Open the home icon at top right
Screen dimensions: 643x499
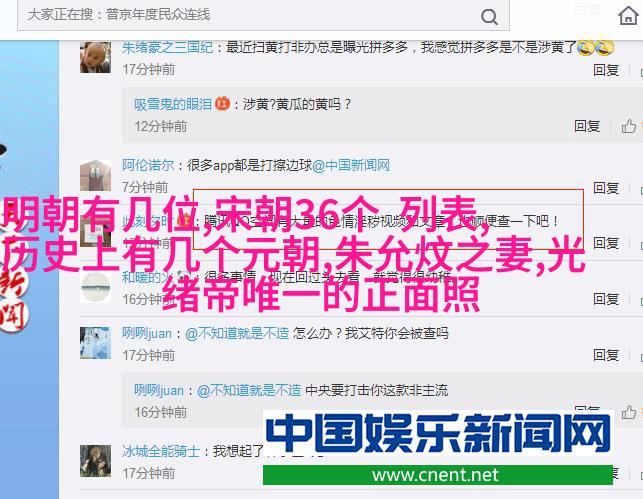628,16
